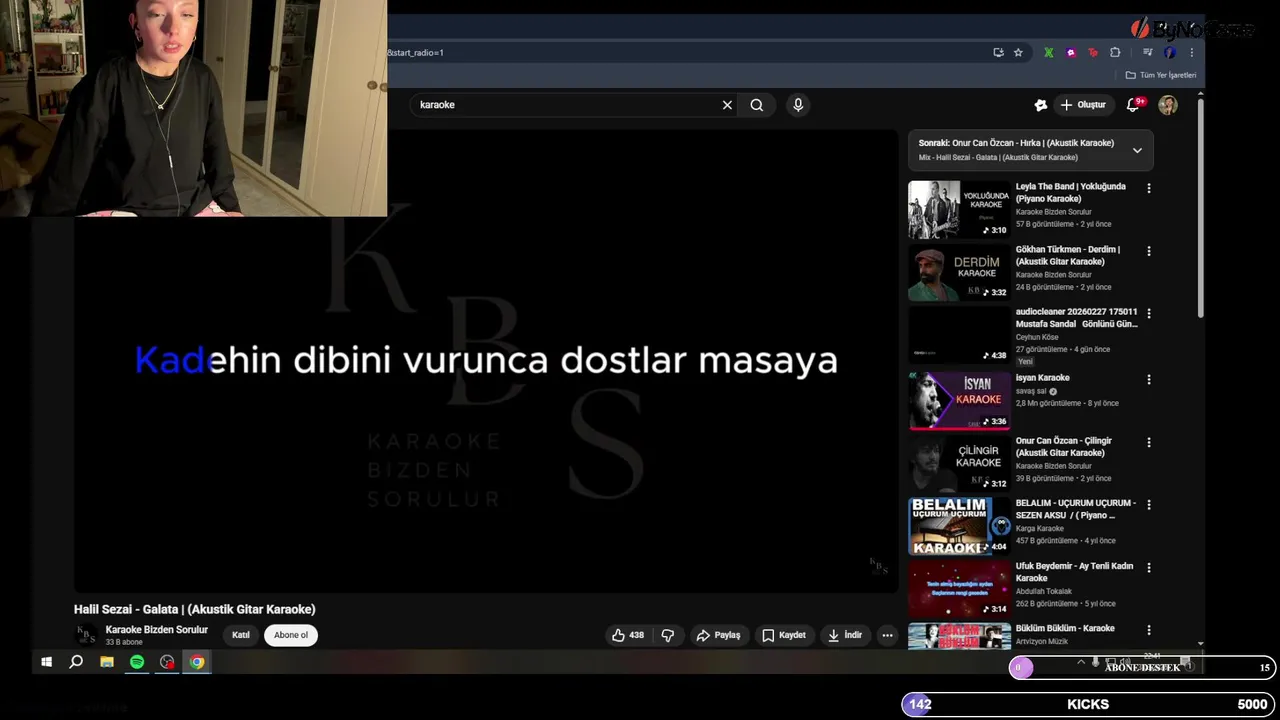1280x720 pixels.
Task: Download the video with İndir
Action: click(x=845, y=635)
